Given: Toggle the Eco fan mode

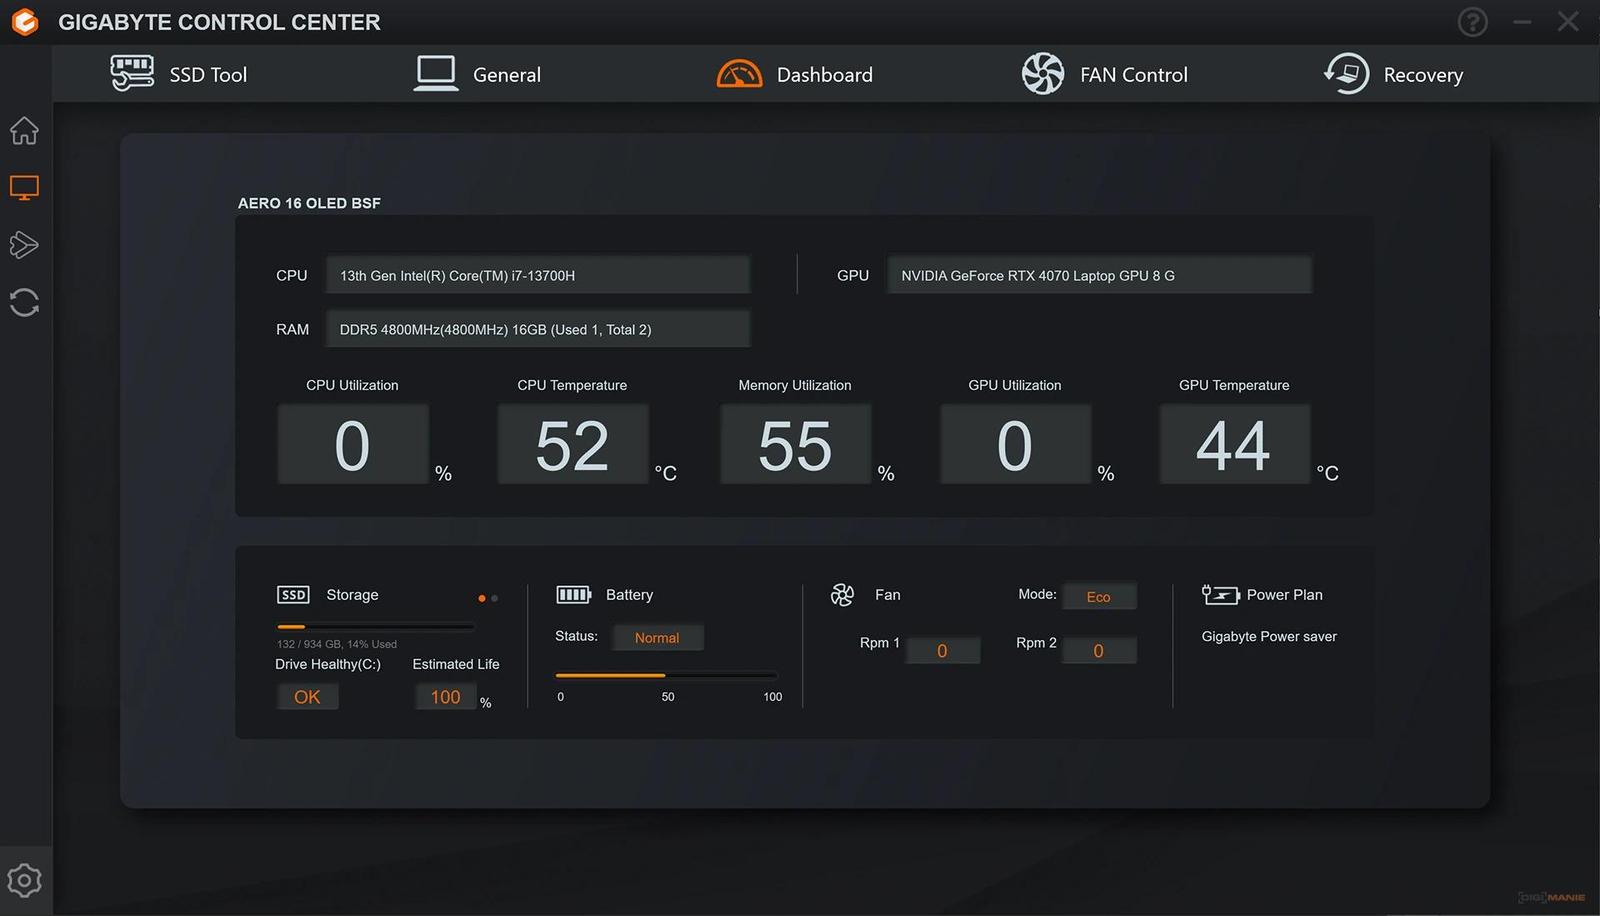Looking at the screenshot, I should [x=1098, y=596].
